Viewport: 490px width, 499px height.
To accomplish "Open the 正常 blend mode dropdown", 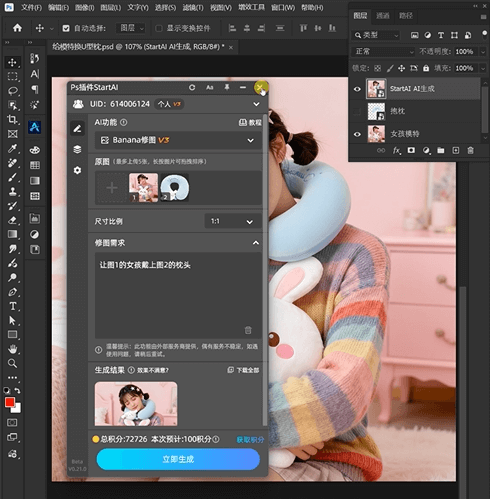I will click(x=383, y=52).
